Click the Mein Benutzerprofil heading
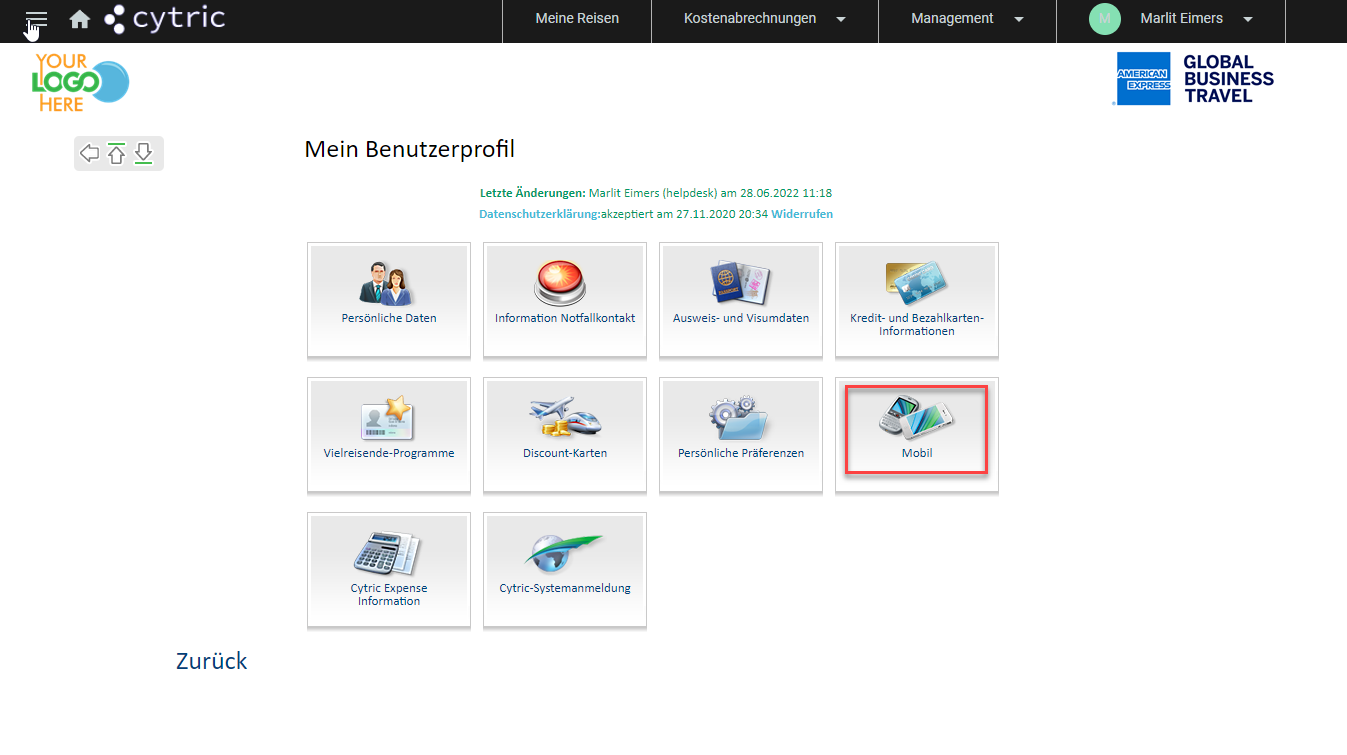 coord(410,150)
